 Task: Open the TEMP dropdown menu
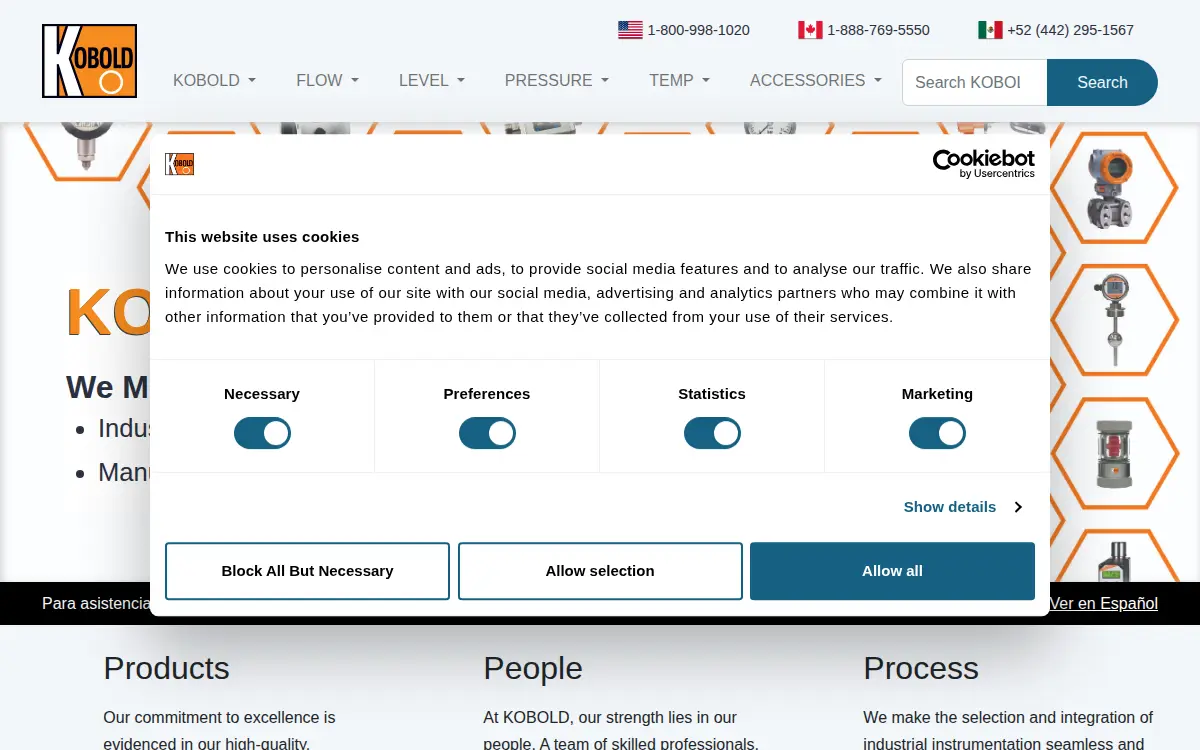coord(679,80)
